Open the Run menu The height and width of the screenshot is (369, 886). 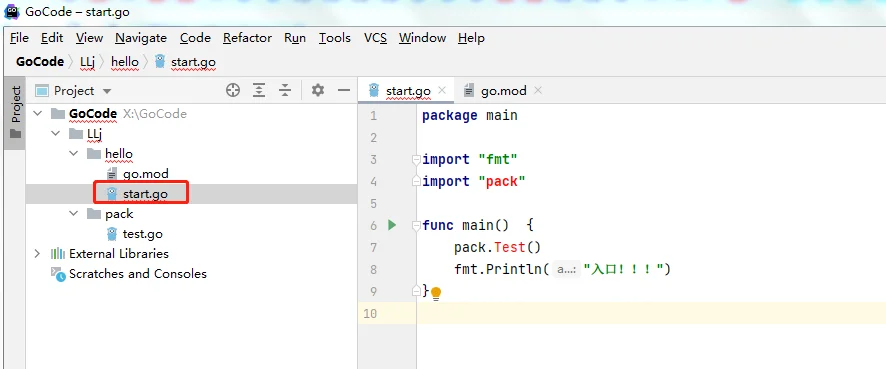(295, 38)
